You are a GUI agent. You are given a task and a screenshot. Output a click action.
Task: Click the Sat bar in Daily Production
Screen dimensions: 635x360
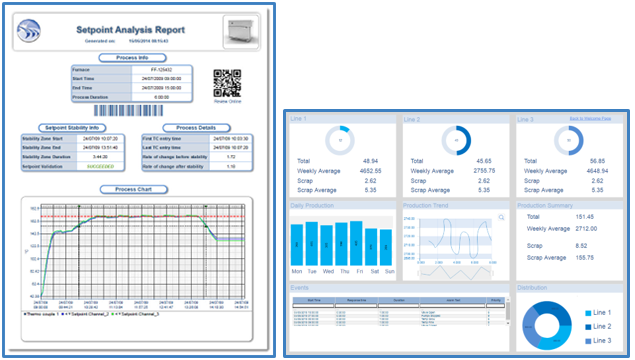coord(371,247)
